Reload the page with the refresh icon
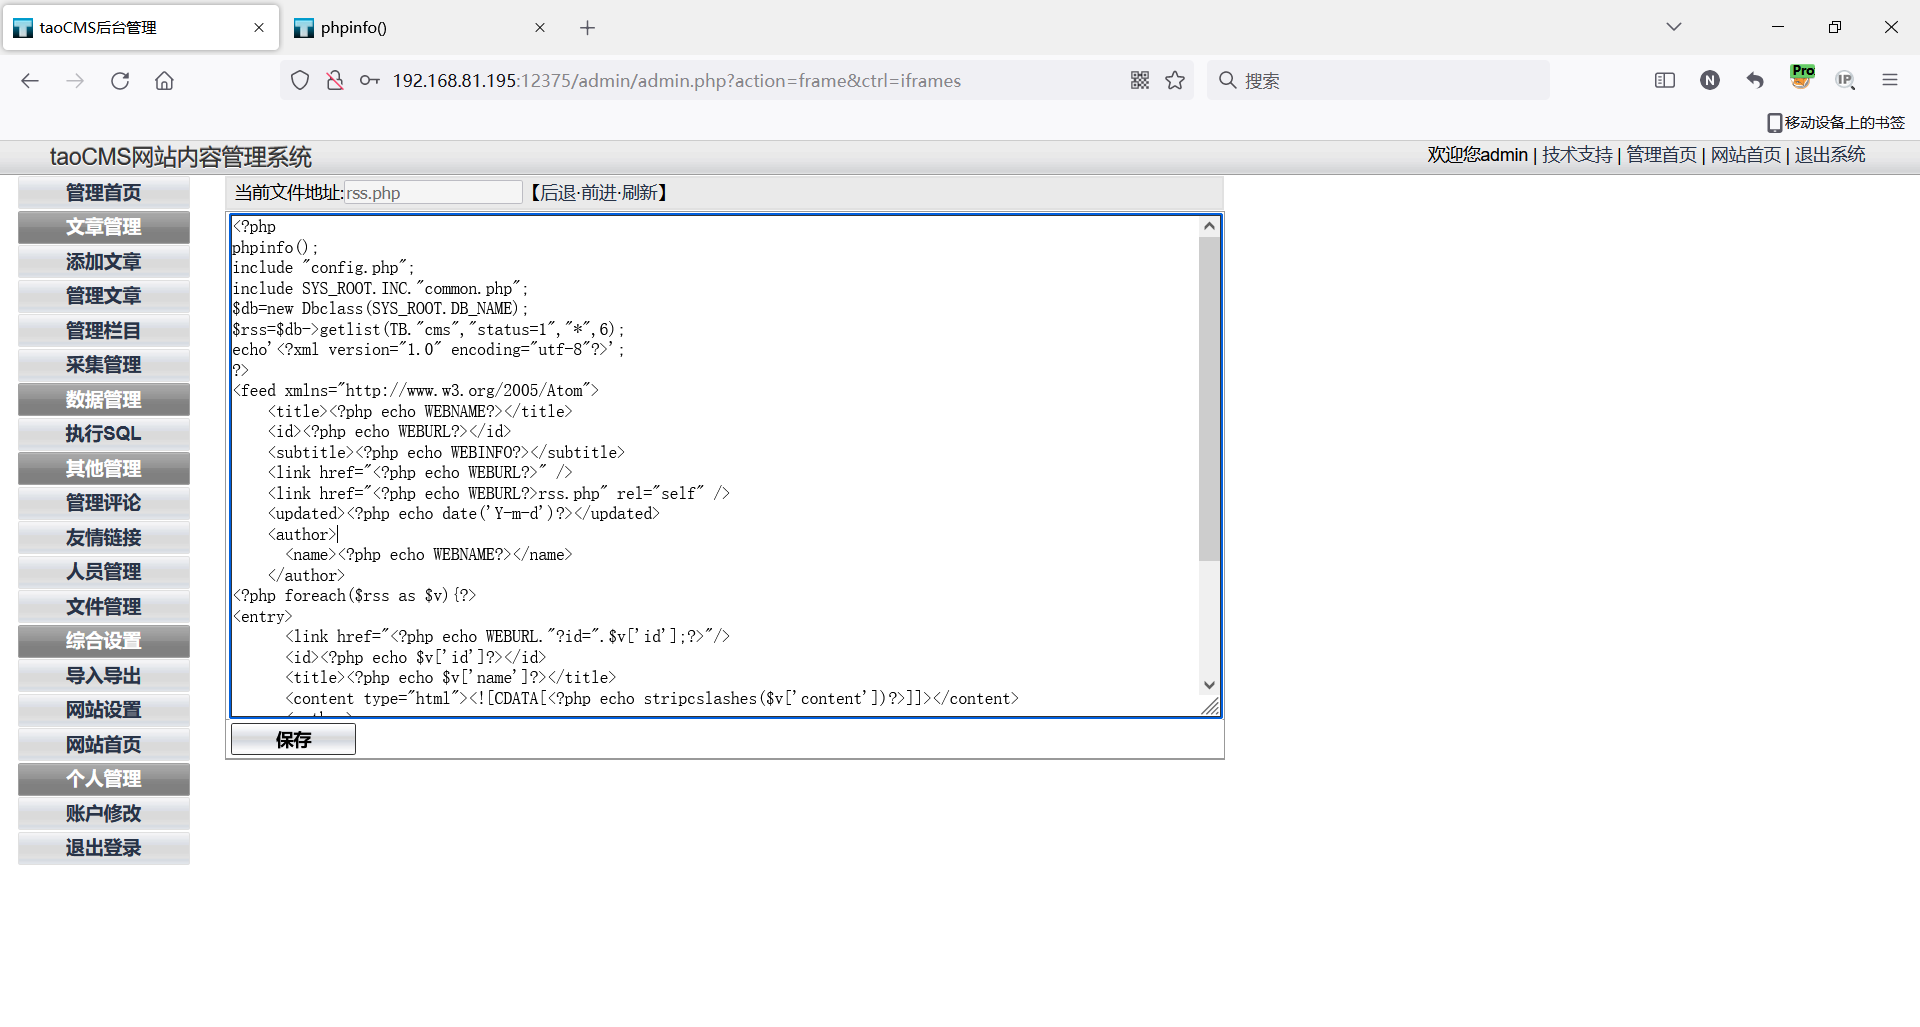The image size is (1920, 1027). pyautogui.click(x=120, y=81)
